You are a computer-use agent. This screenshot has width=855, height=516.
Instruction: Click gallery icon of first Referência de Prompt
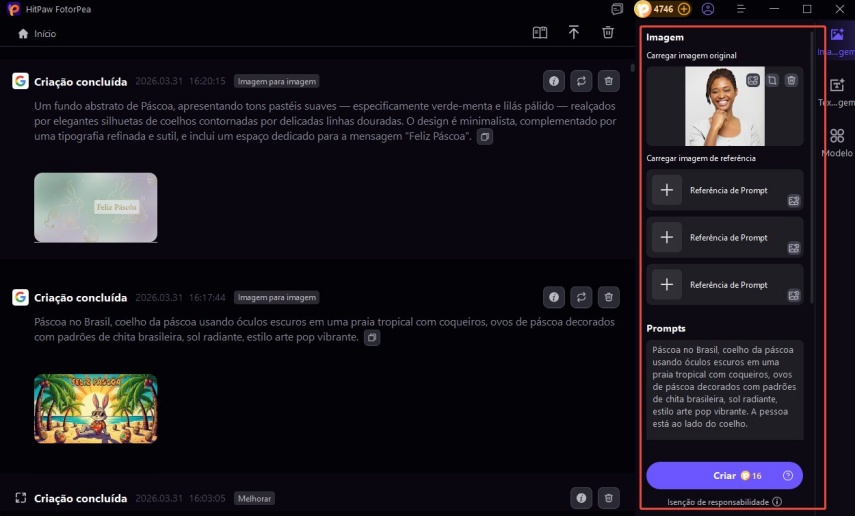tap(794, 201)
